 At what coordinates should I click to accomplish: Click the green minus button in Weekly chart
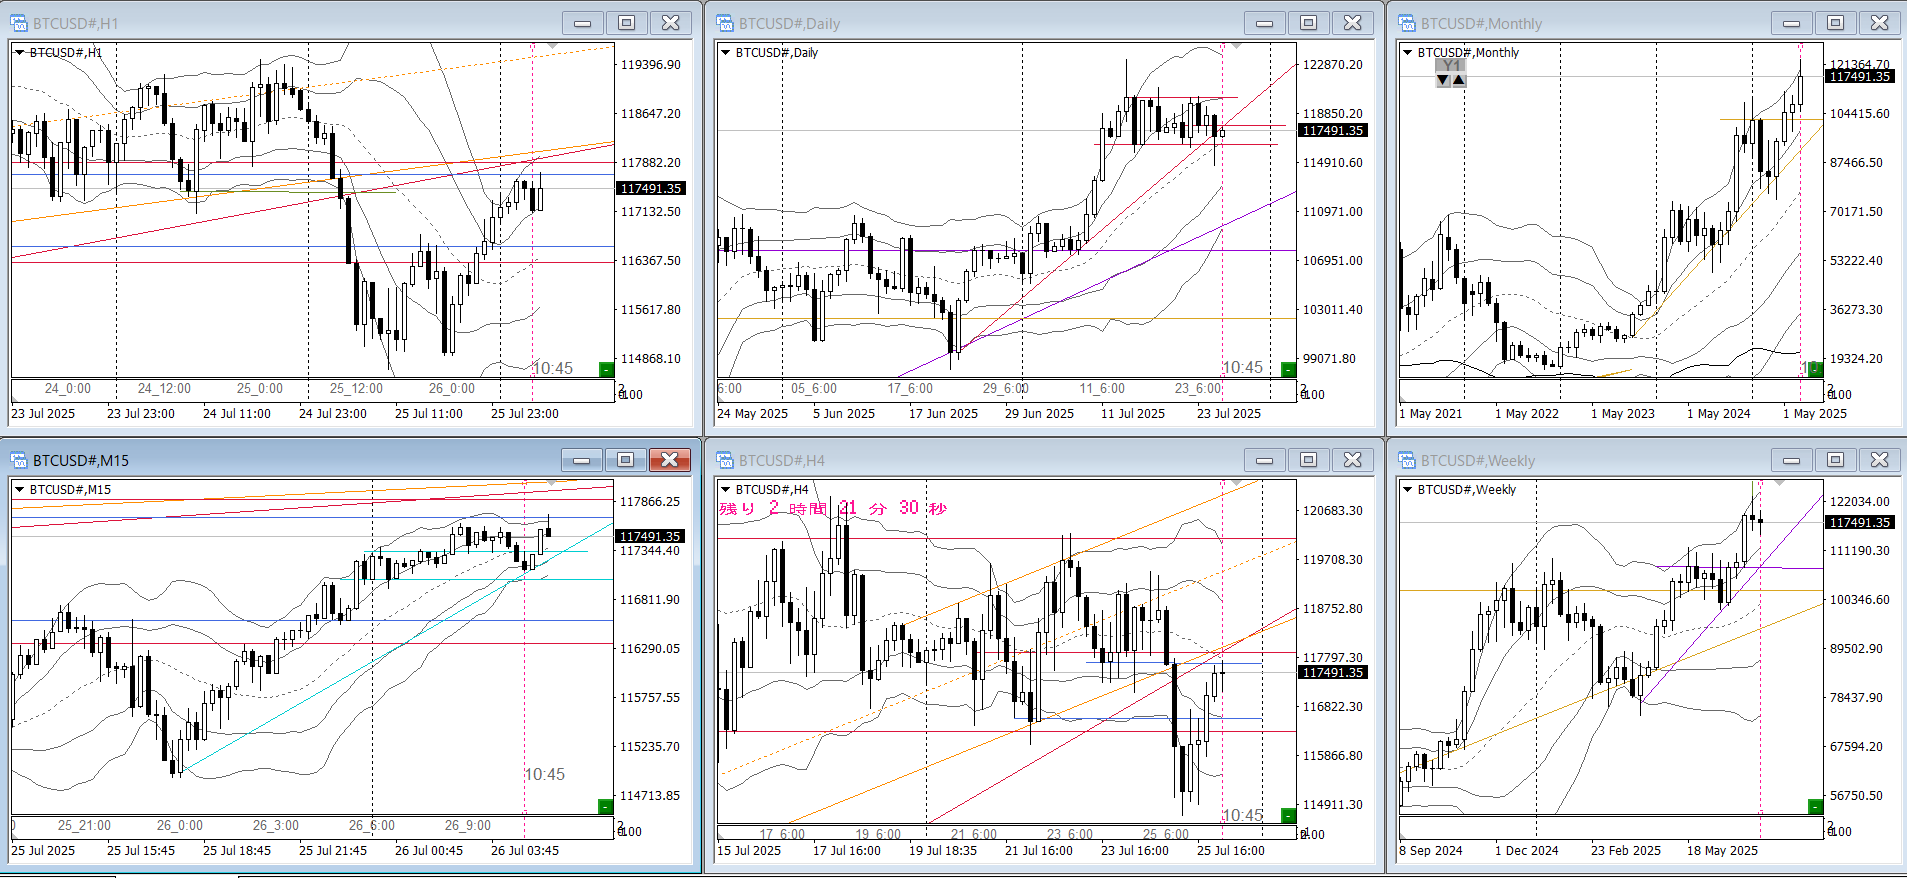click(x=1815, y=807)
